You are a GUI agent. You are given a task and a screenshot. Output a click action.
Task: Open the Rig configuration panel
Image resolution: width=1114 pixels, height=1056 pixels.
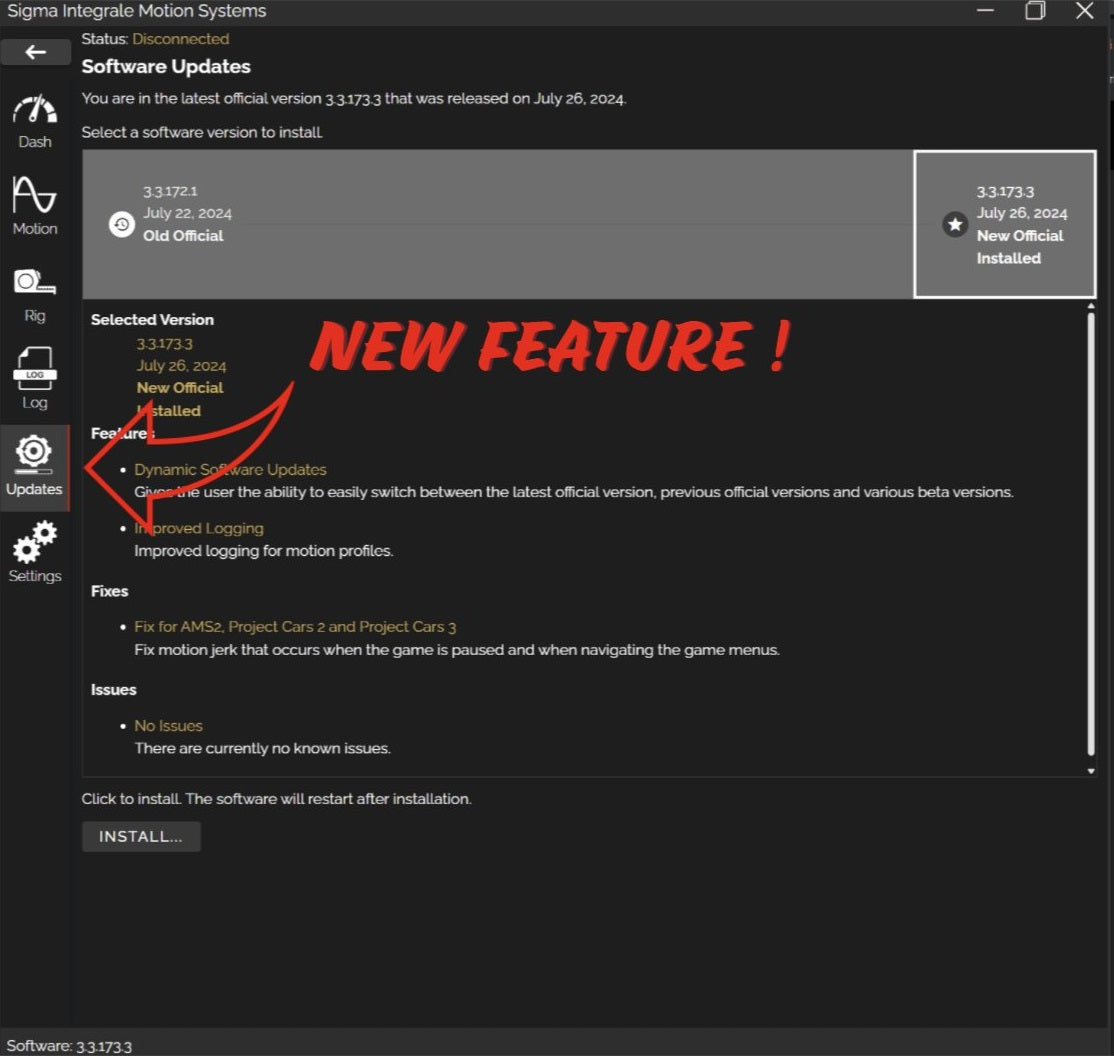pos(35,290)
